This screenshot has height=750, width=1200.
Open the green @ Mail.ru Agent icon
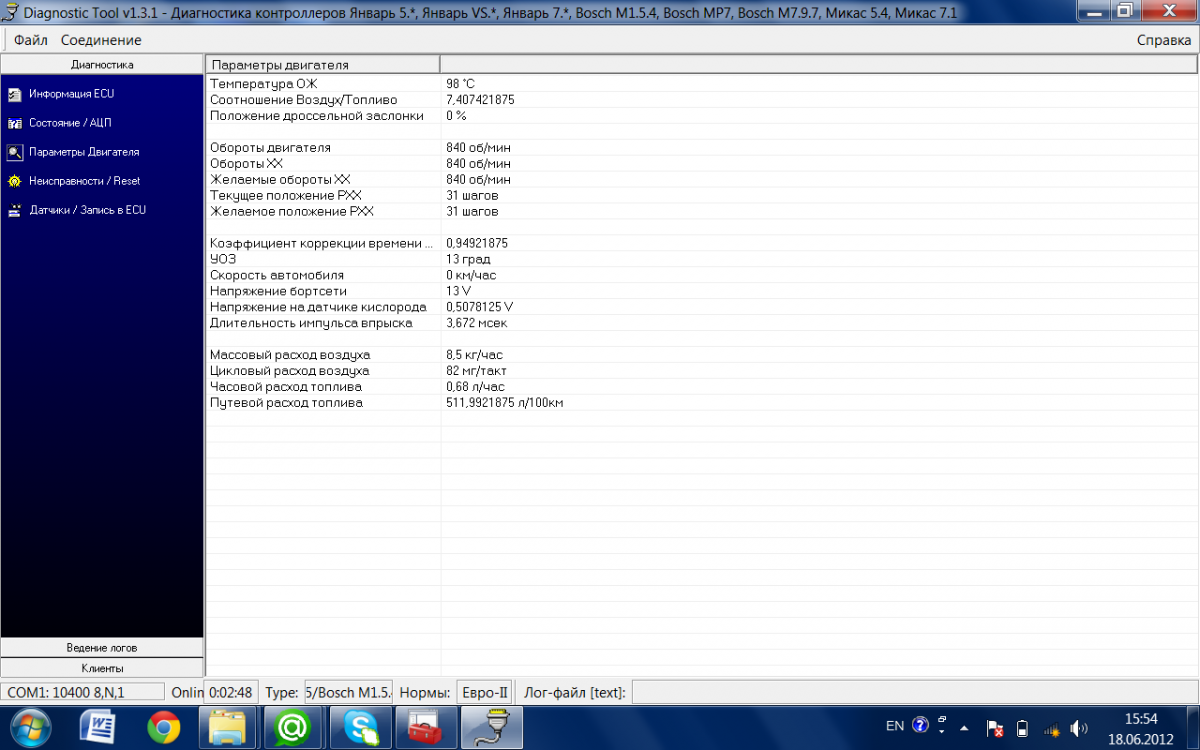click(x=292, y=727)
